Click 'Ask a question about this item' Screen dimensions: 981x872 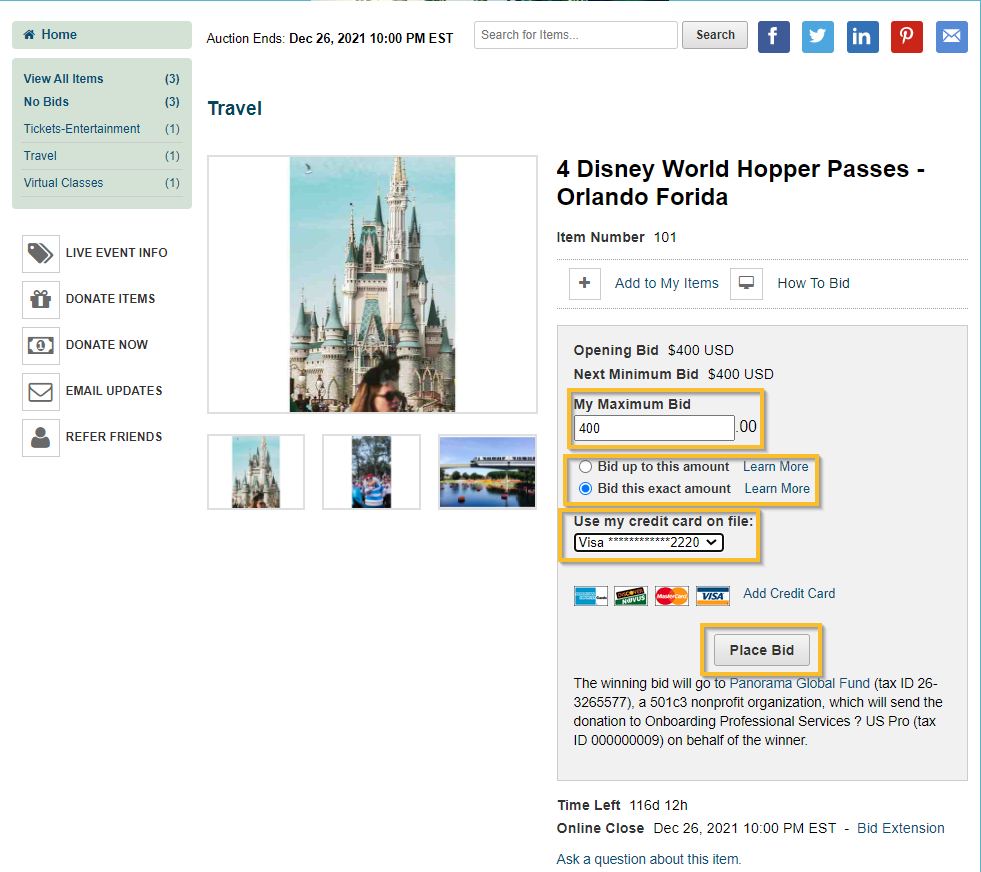coord(649,859)
